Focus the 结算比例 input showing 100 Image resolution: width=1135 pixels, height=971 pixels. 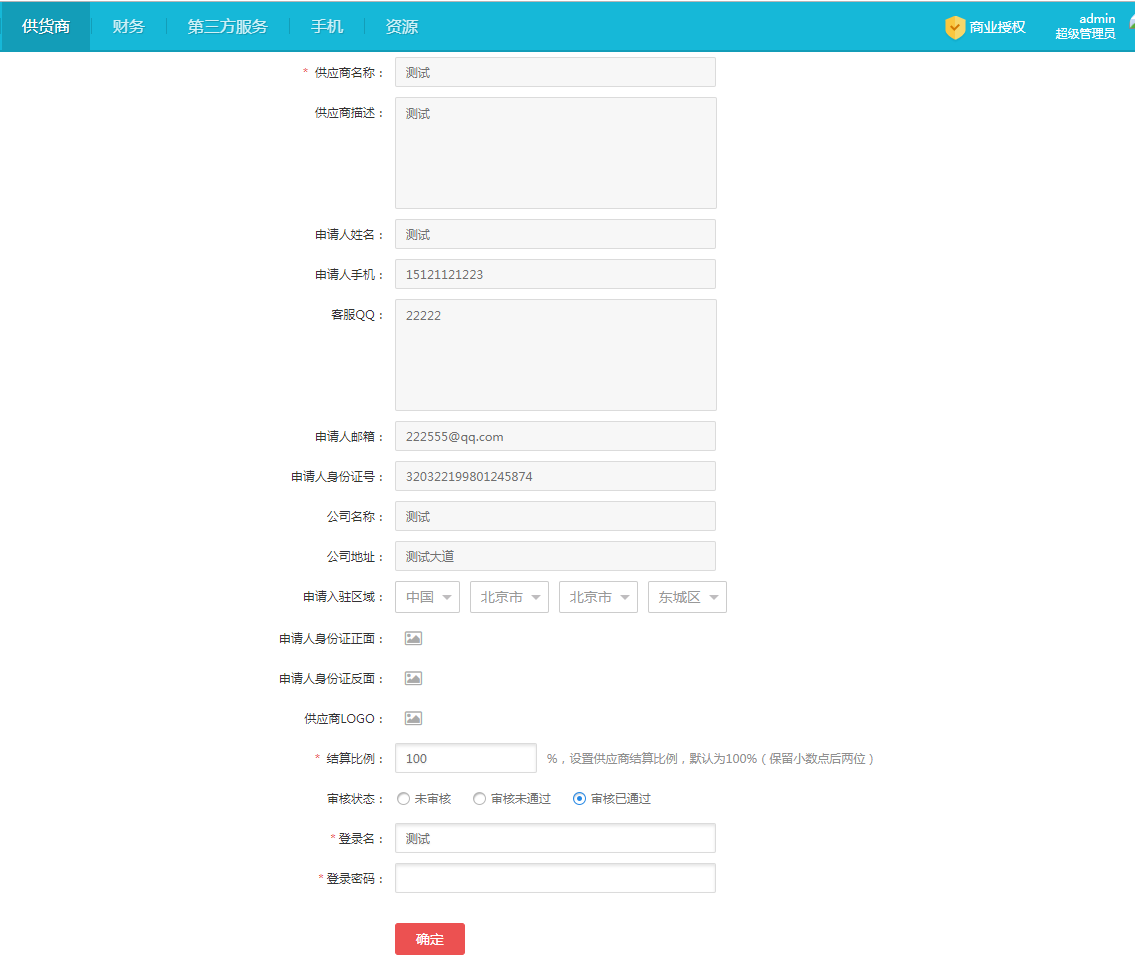pos(465,758)
